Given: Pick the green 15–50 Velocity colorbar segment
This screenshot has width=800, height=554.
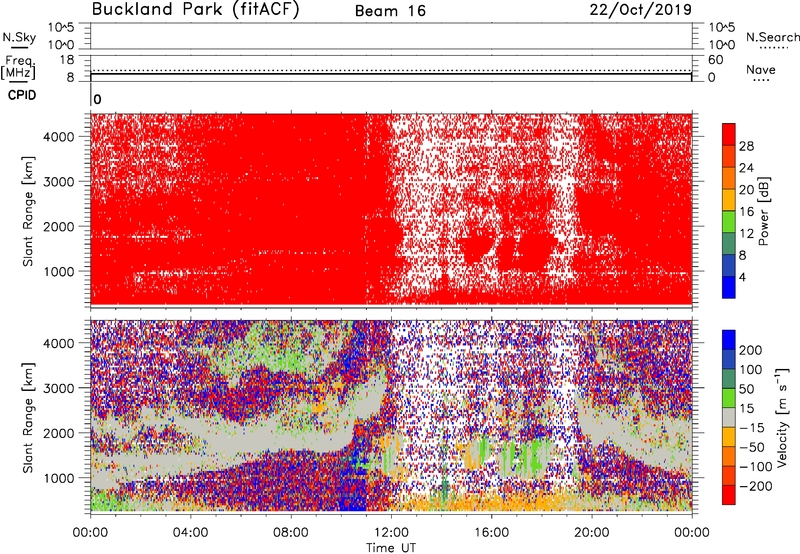Looking at the screenshot, I should 729,398.
